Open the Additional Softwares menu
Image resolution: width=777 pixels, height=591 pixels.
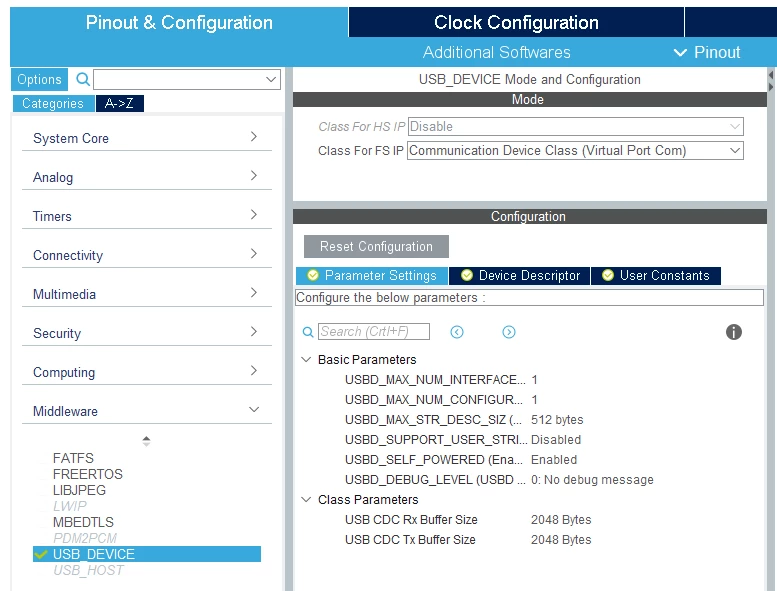[x=497, y=53]
